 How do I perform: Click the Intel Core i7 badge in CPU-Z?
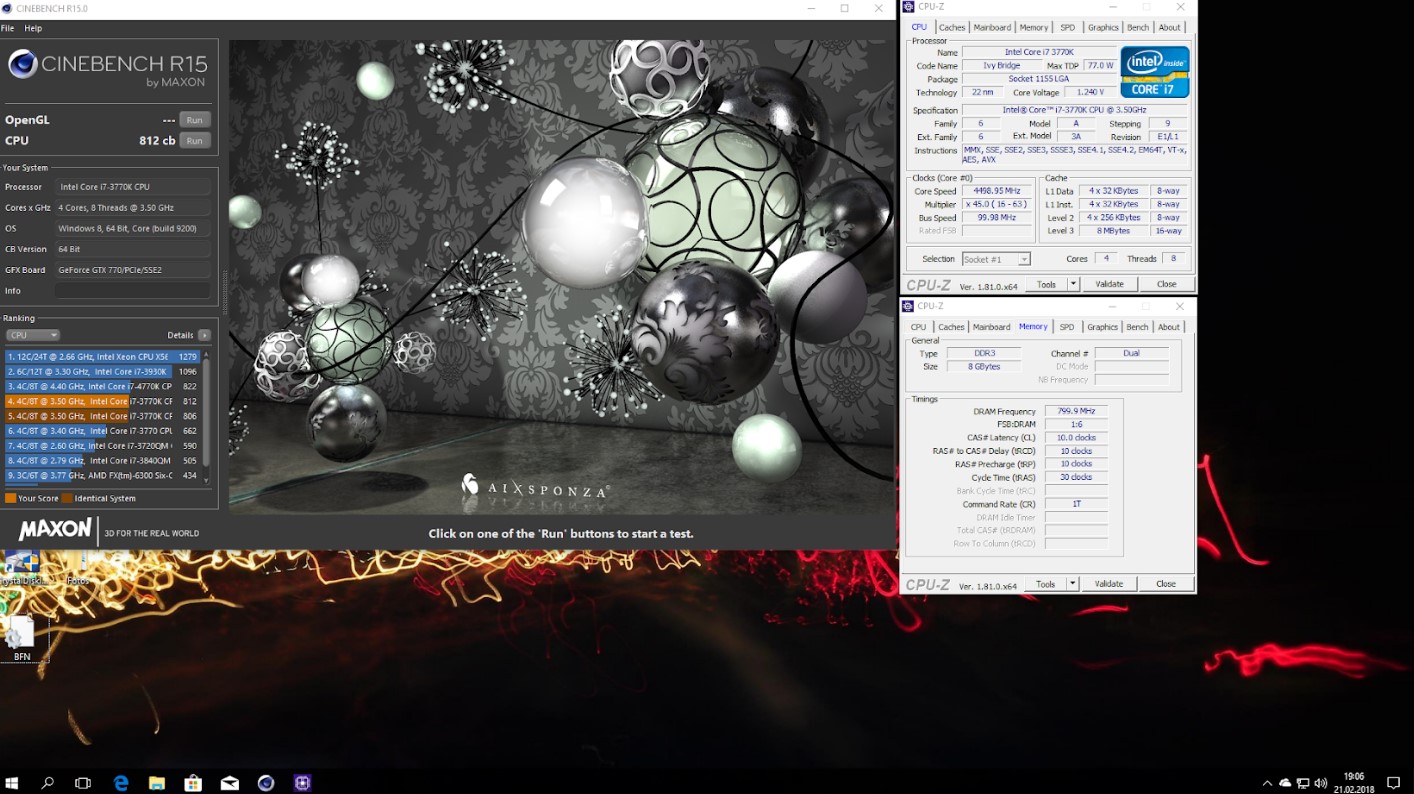[1155, 72]
